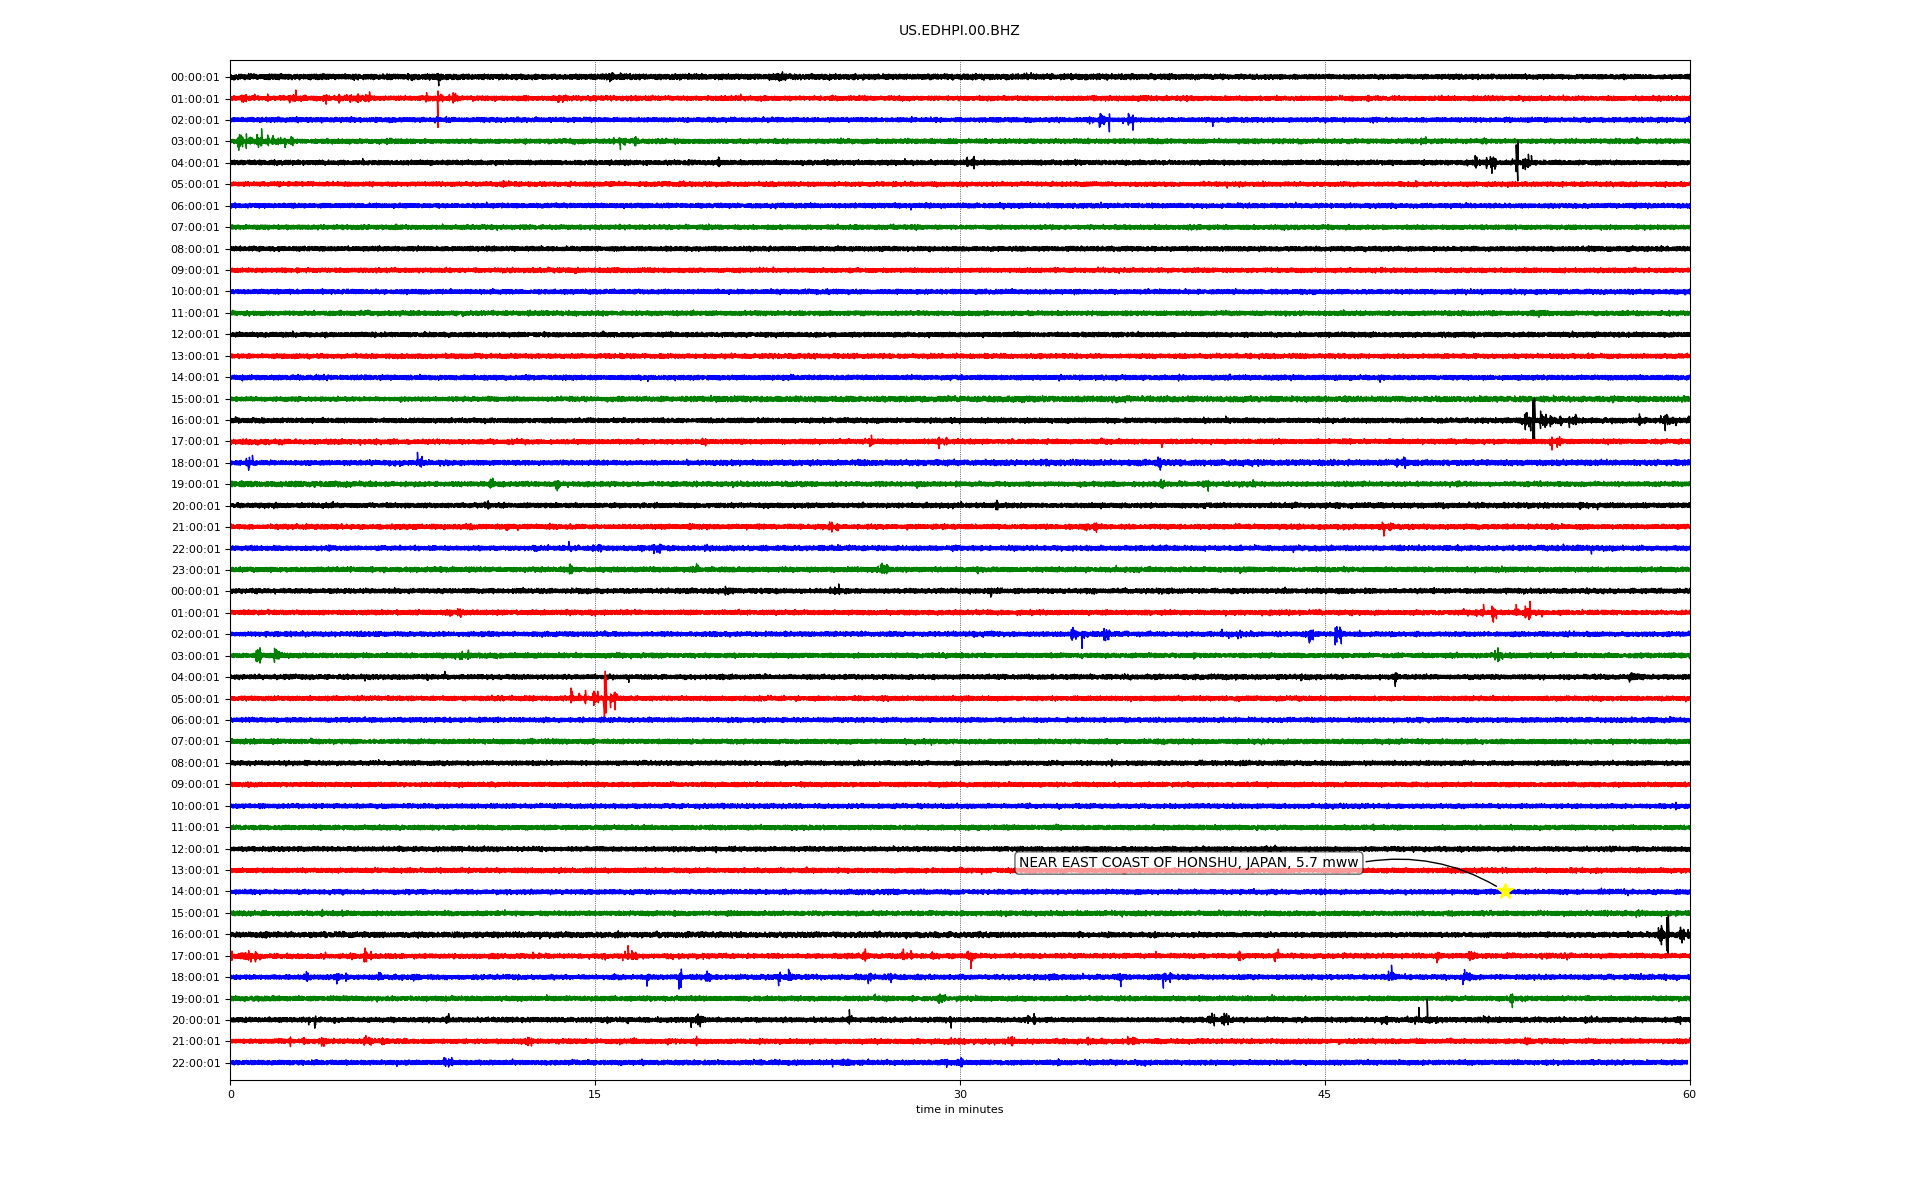Click the red event burst on the second 05:00:01 trace

[604, 696]
